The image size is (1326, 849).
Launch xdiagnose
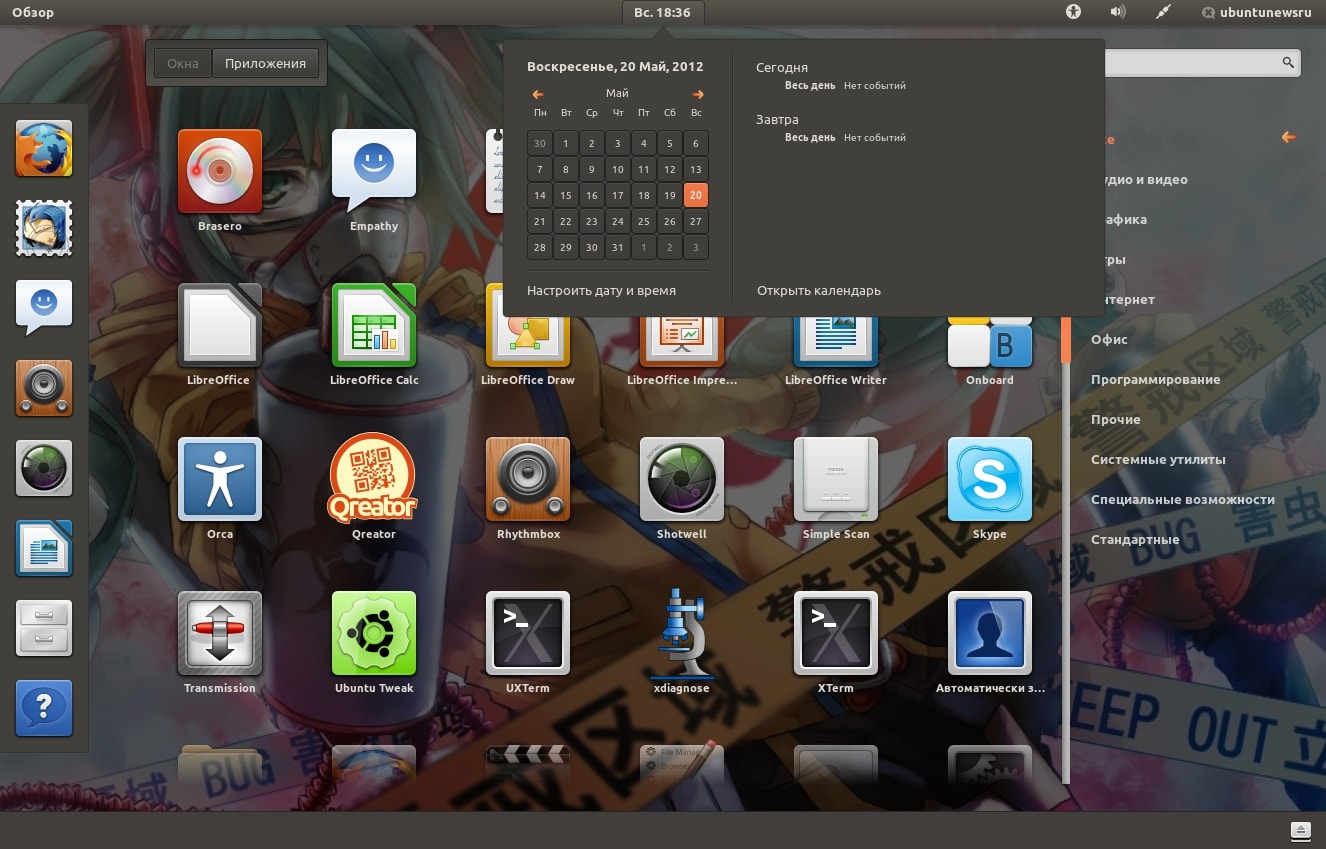point(682,633)
